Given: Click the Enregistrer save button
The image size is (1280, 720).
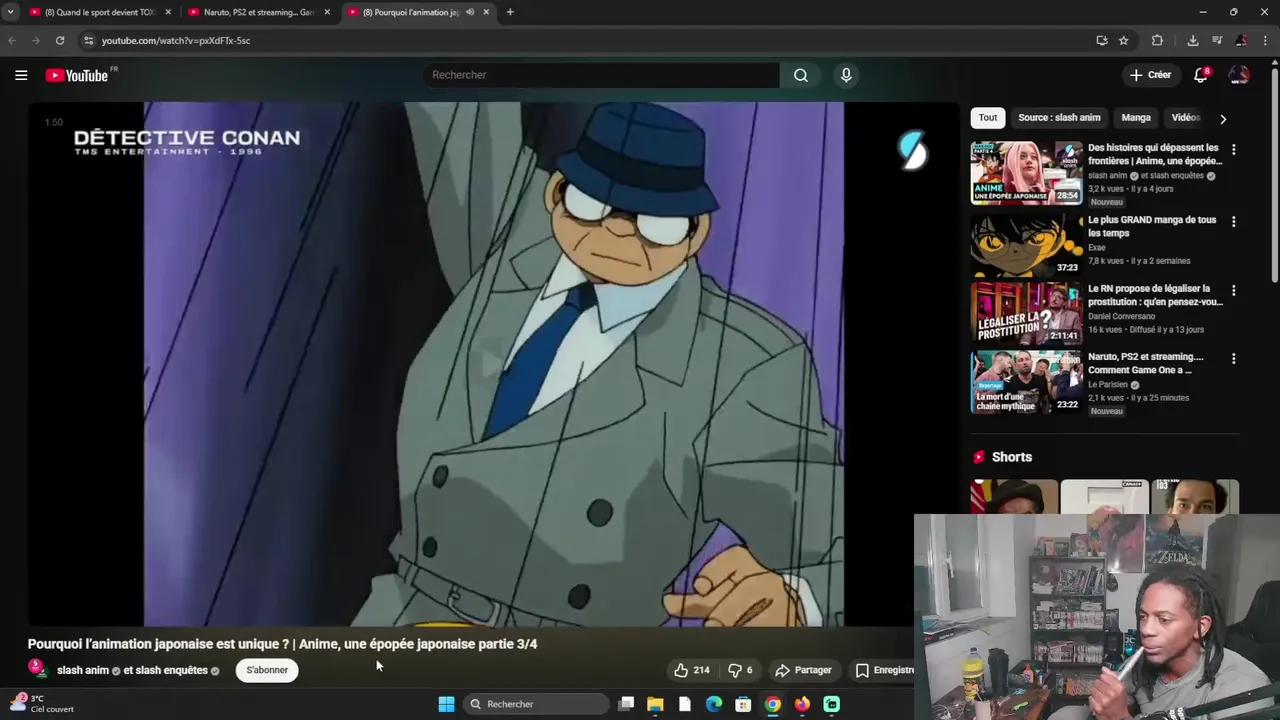Looking at the screenshot, I should pyautogui.click(x=884, y=670).
